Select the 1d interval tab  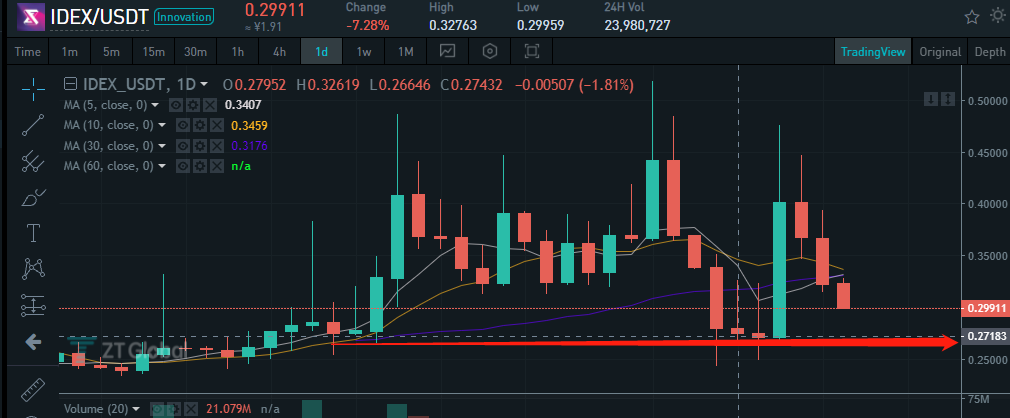[x=321, y=52]
